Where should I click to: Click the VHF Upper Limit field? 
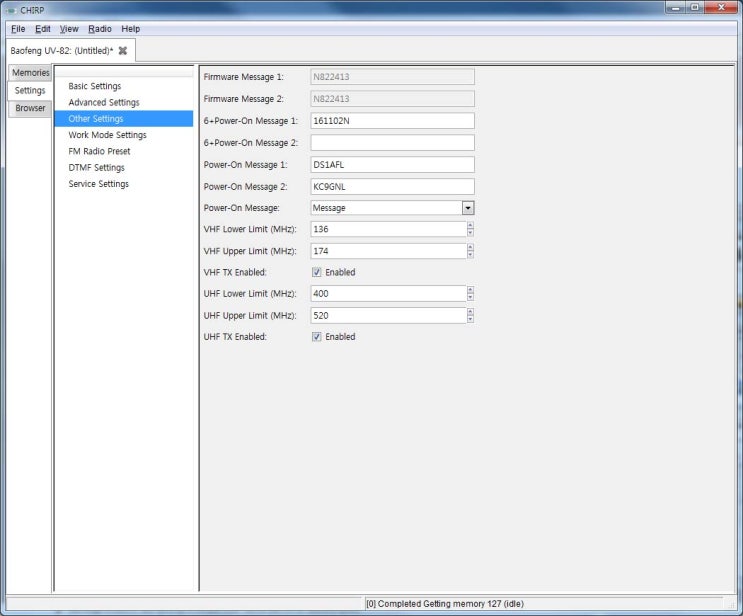[389, 251]
